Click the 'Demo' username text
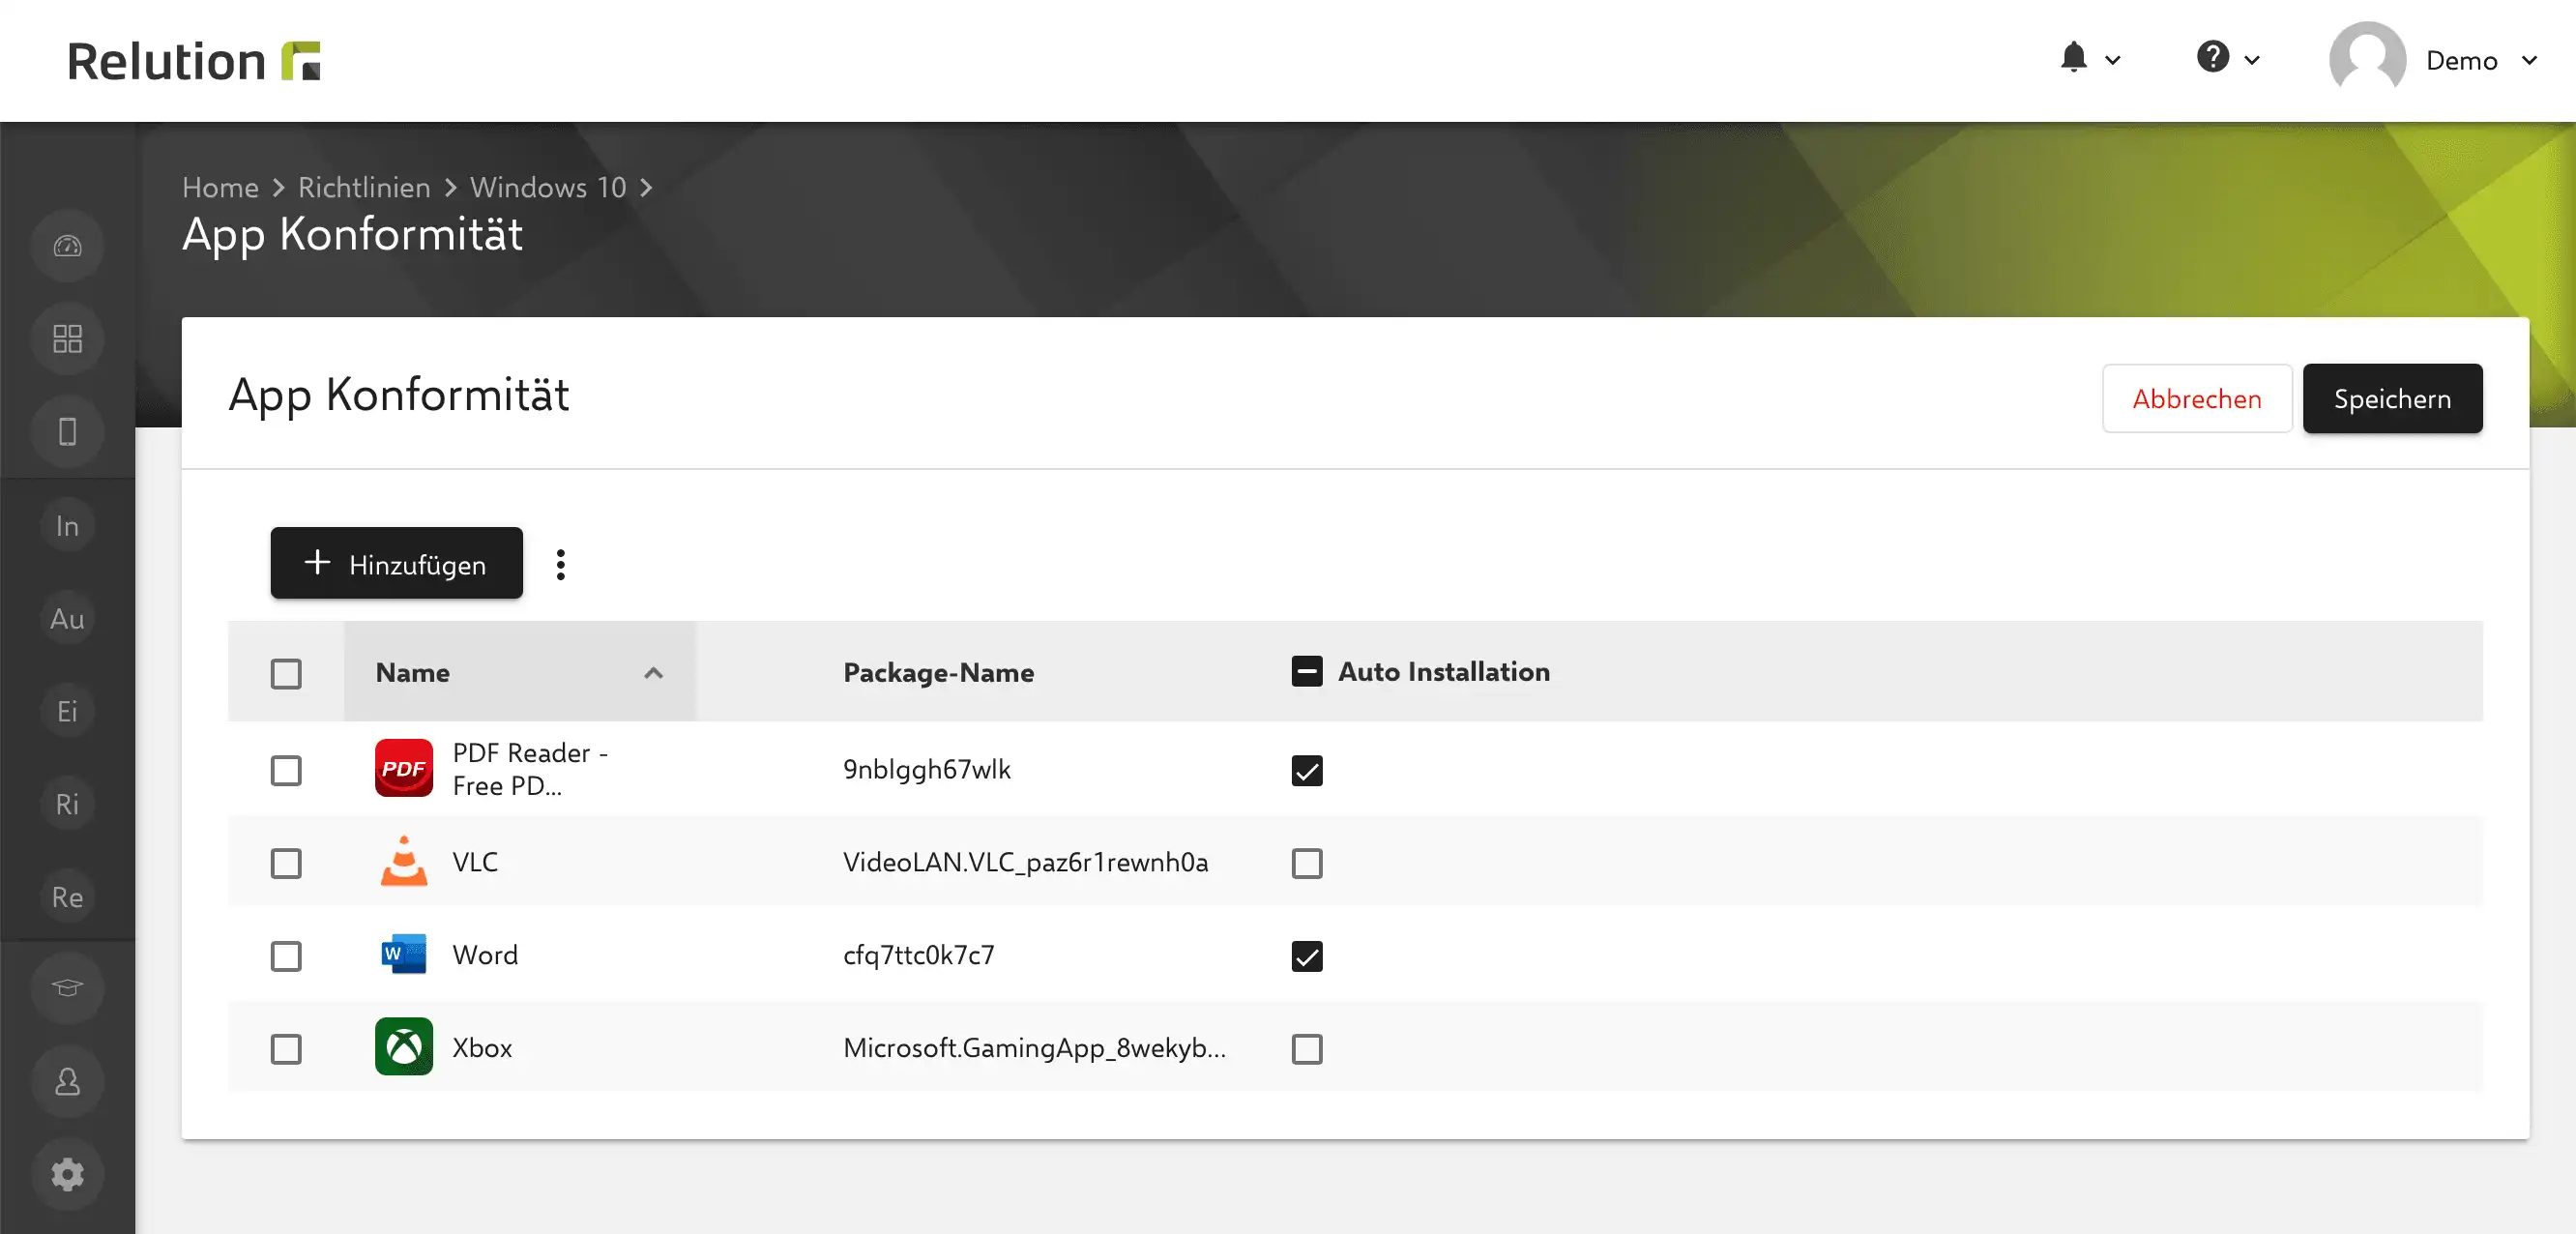The width and height of the screenshot is (2576, 1234). click(x=2461, y=61)
